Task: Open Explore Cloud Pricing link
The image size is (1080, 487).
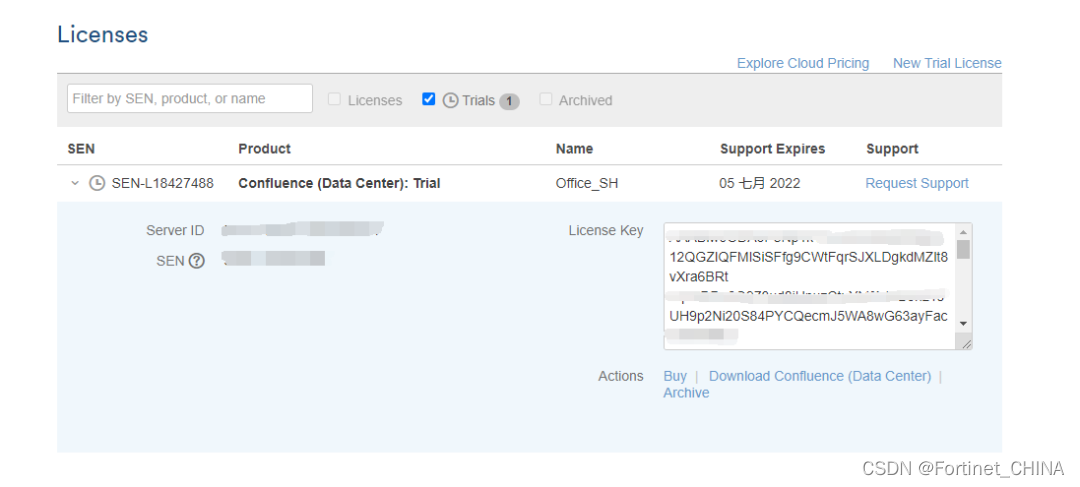Action: point(803,63)
